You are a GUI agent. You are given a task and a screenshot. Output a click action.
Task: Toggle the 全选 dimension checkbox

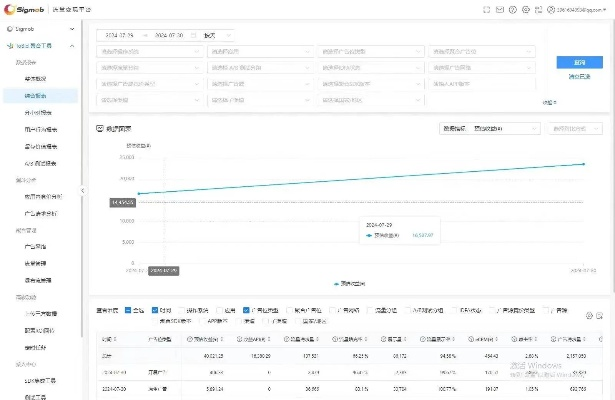click(x=127, y=310)
